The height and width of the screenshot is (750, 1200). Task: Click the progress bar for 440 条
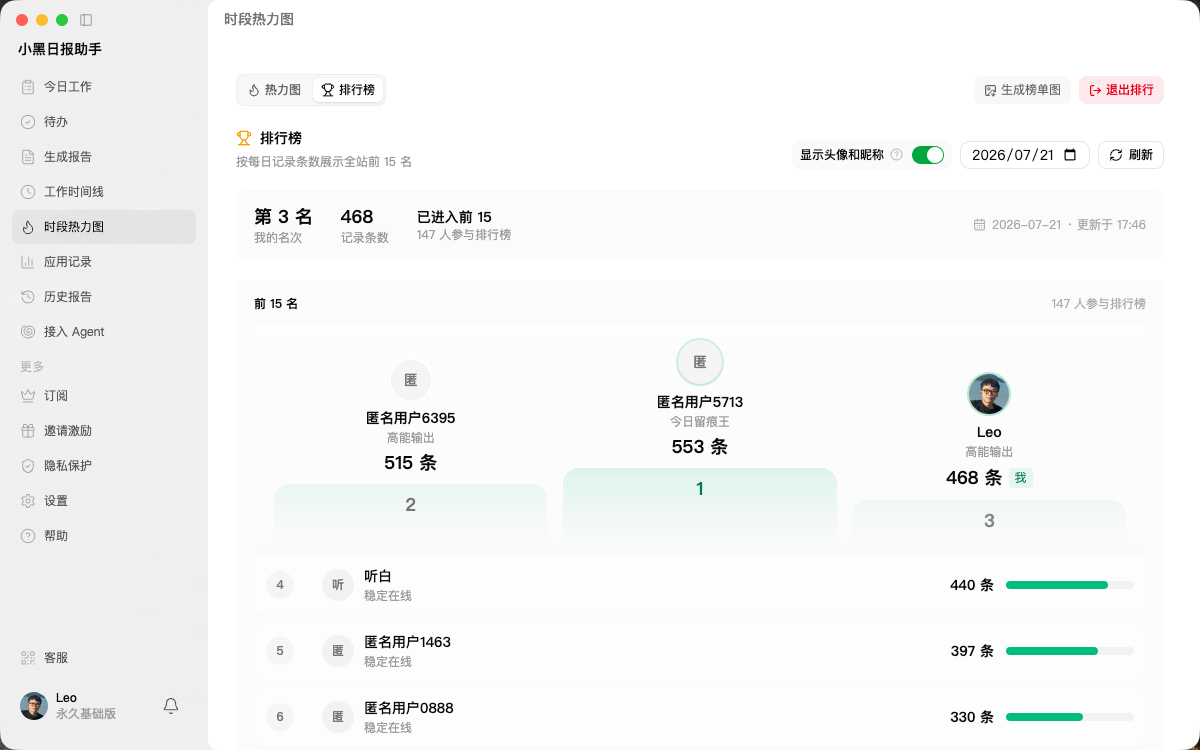coord(1070,585)
